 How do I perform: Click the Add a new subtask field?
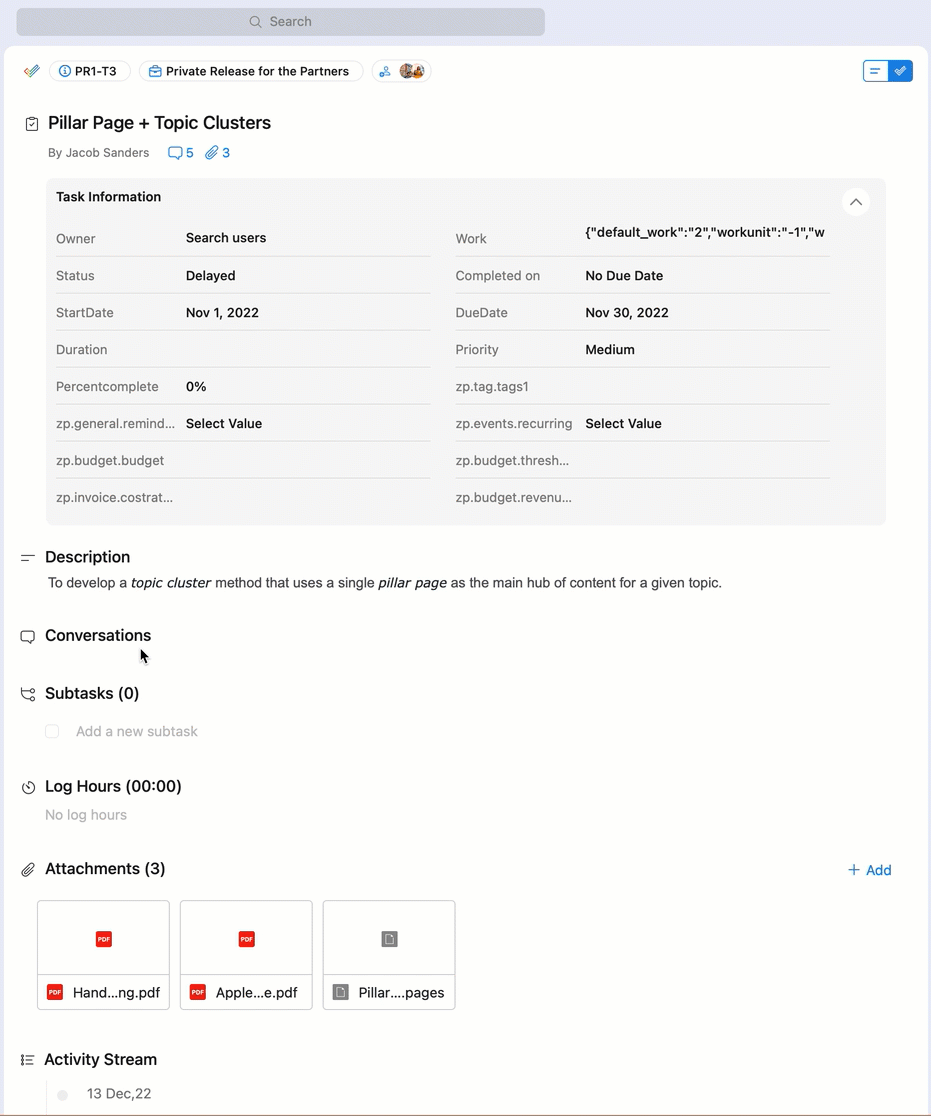[137, 731]
